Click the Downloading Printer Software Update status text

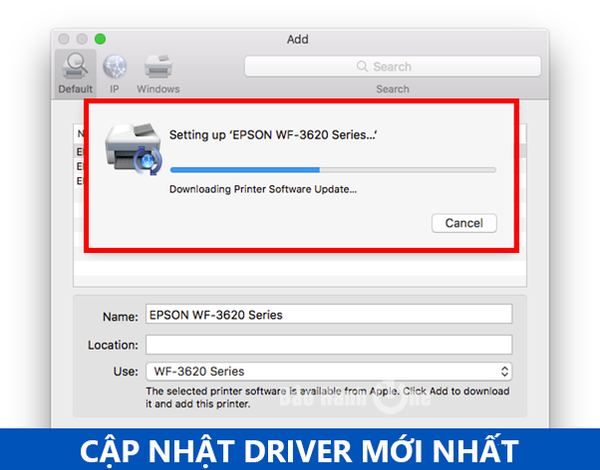coord(263,189)
